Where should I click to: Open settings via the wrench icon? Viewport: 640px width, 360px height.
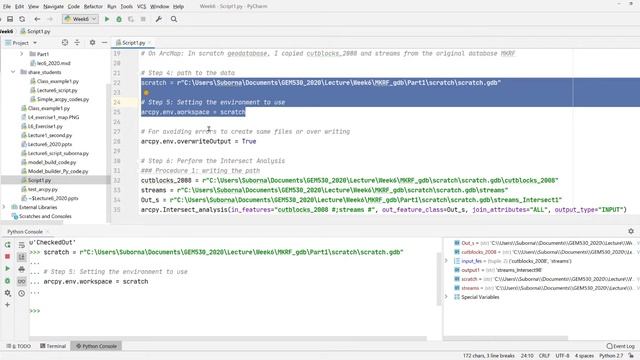coord(159,19)
